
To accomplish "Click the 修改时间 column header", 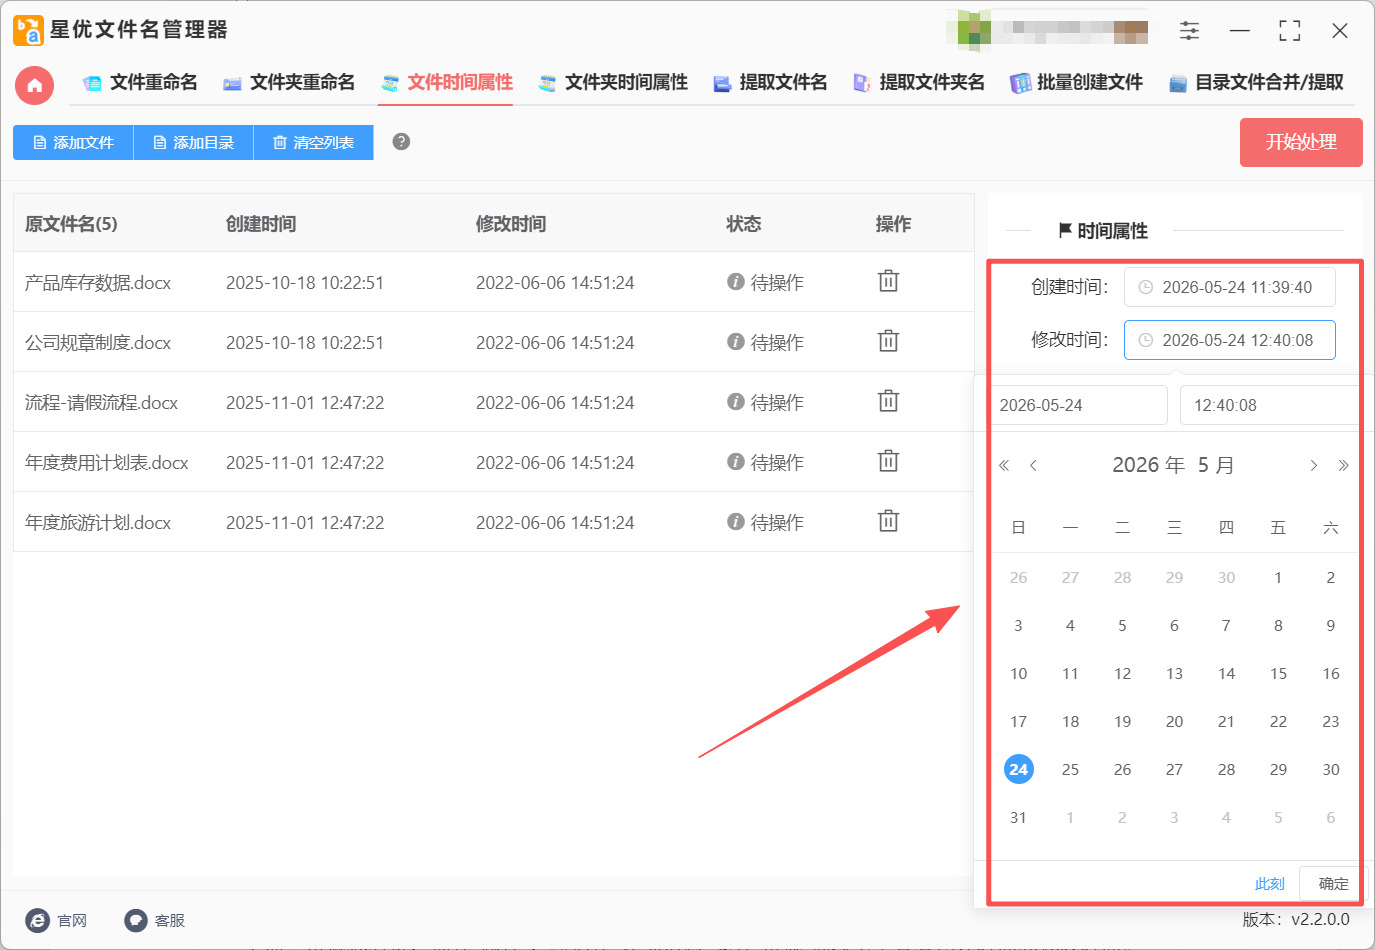I will point(511,224).
